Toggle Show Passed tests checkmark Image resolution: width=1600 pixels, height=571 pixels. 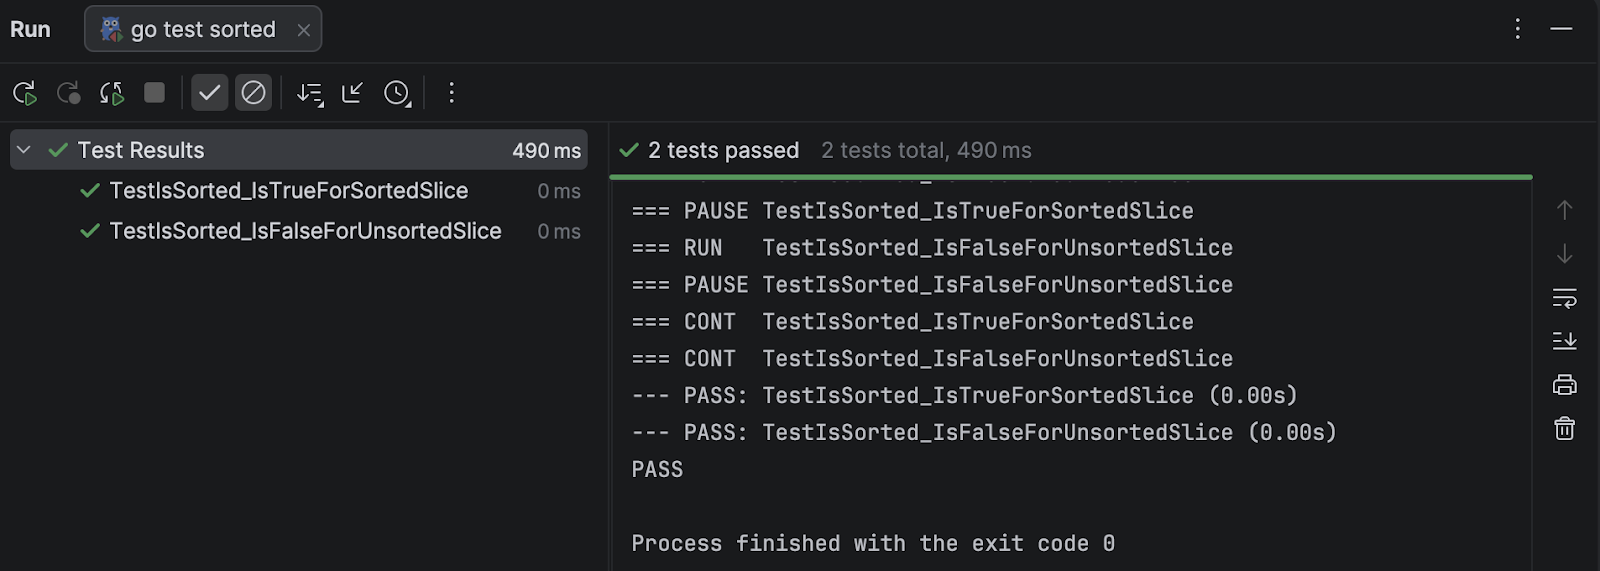click(x=209, y=93)
